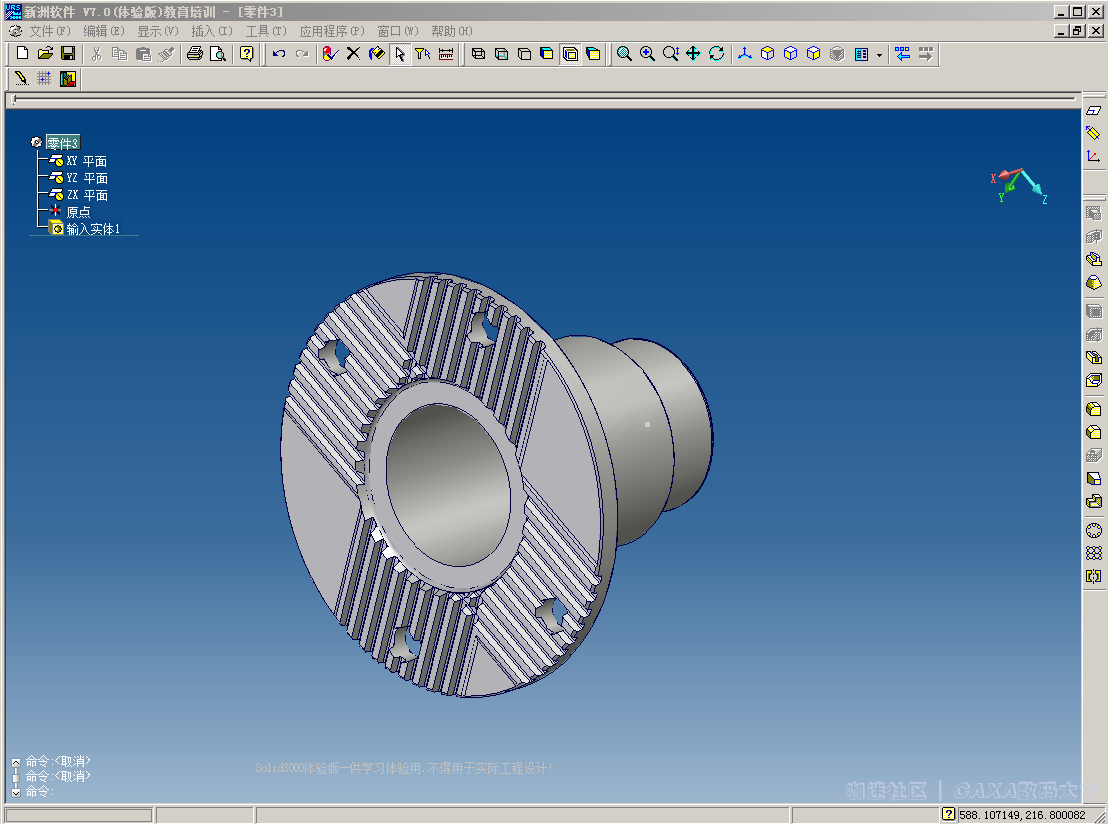Open the 工具(T) menu

[x=265, y=31]
